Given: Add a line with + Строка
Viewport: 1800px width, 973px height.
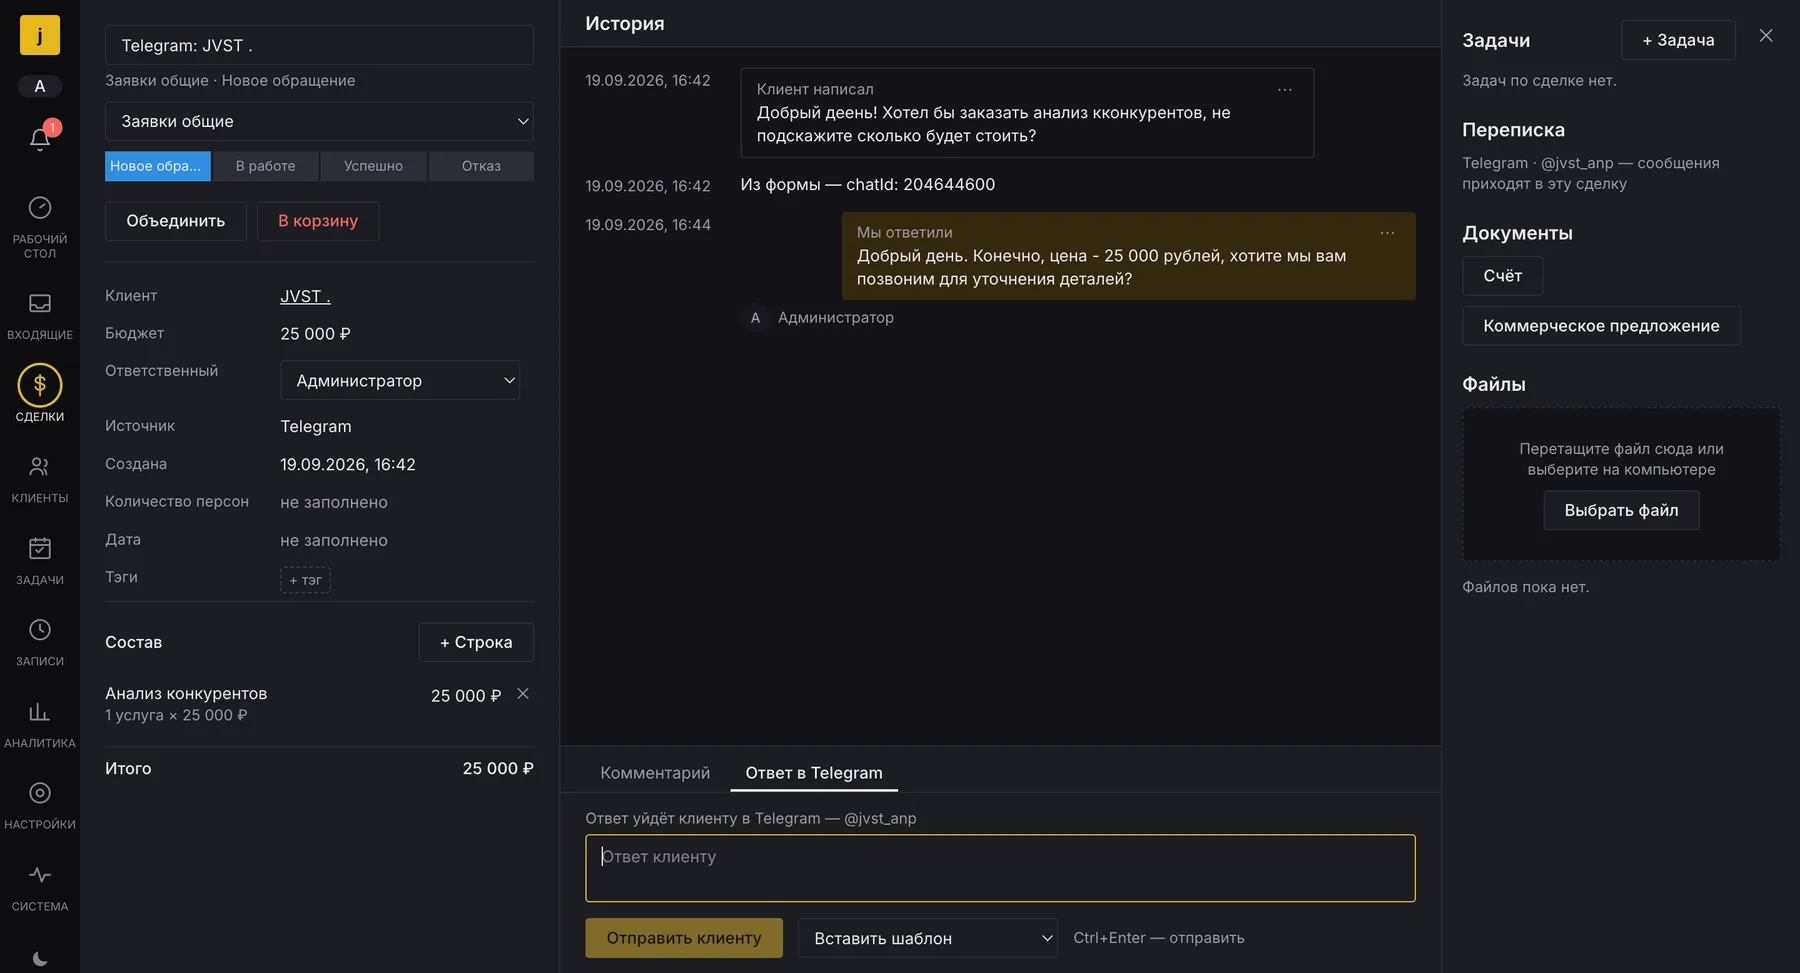Looking at the screenshot, I should coord(476,642).
